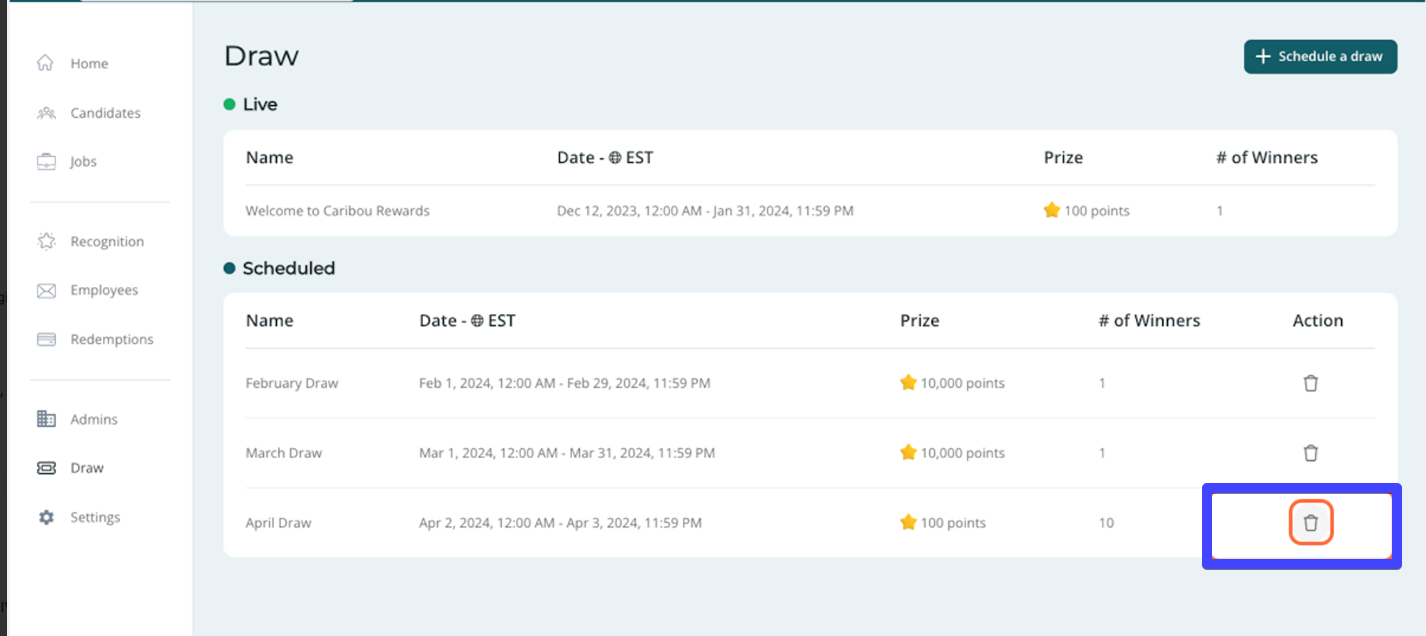
Task: Select the February Draw name
Action: coord(292,383)
